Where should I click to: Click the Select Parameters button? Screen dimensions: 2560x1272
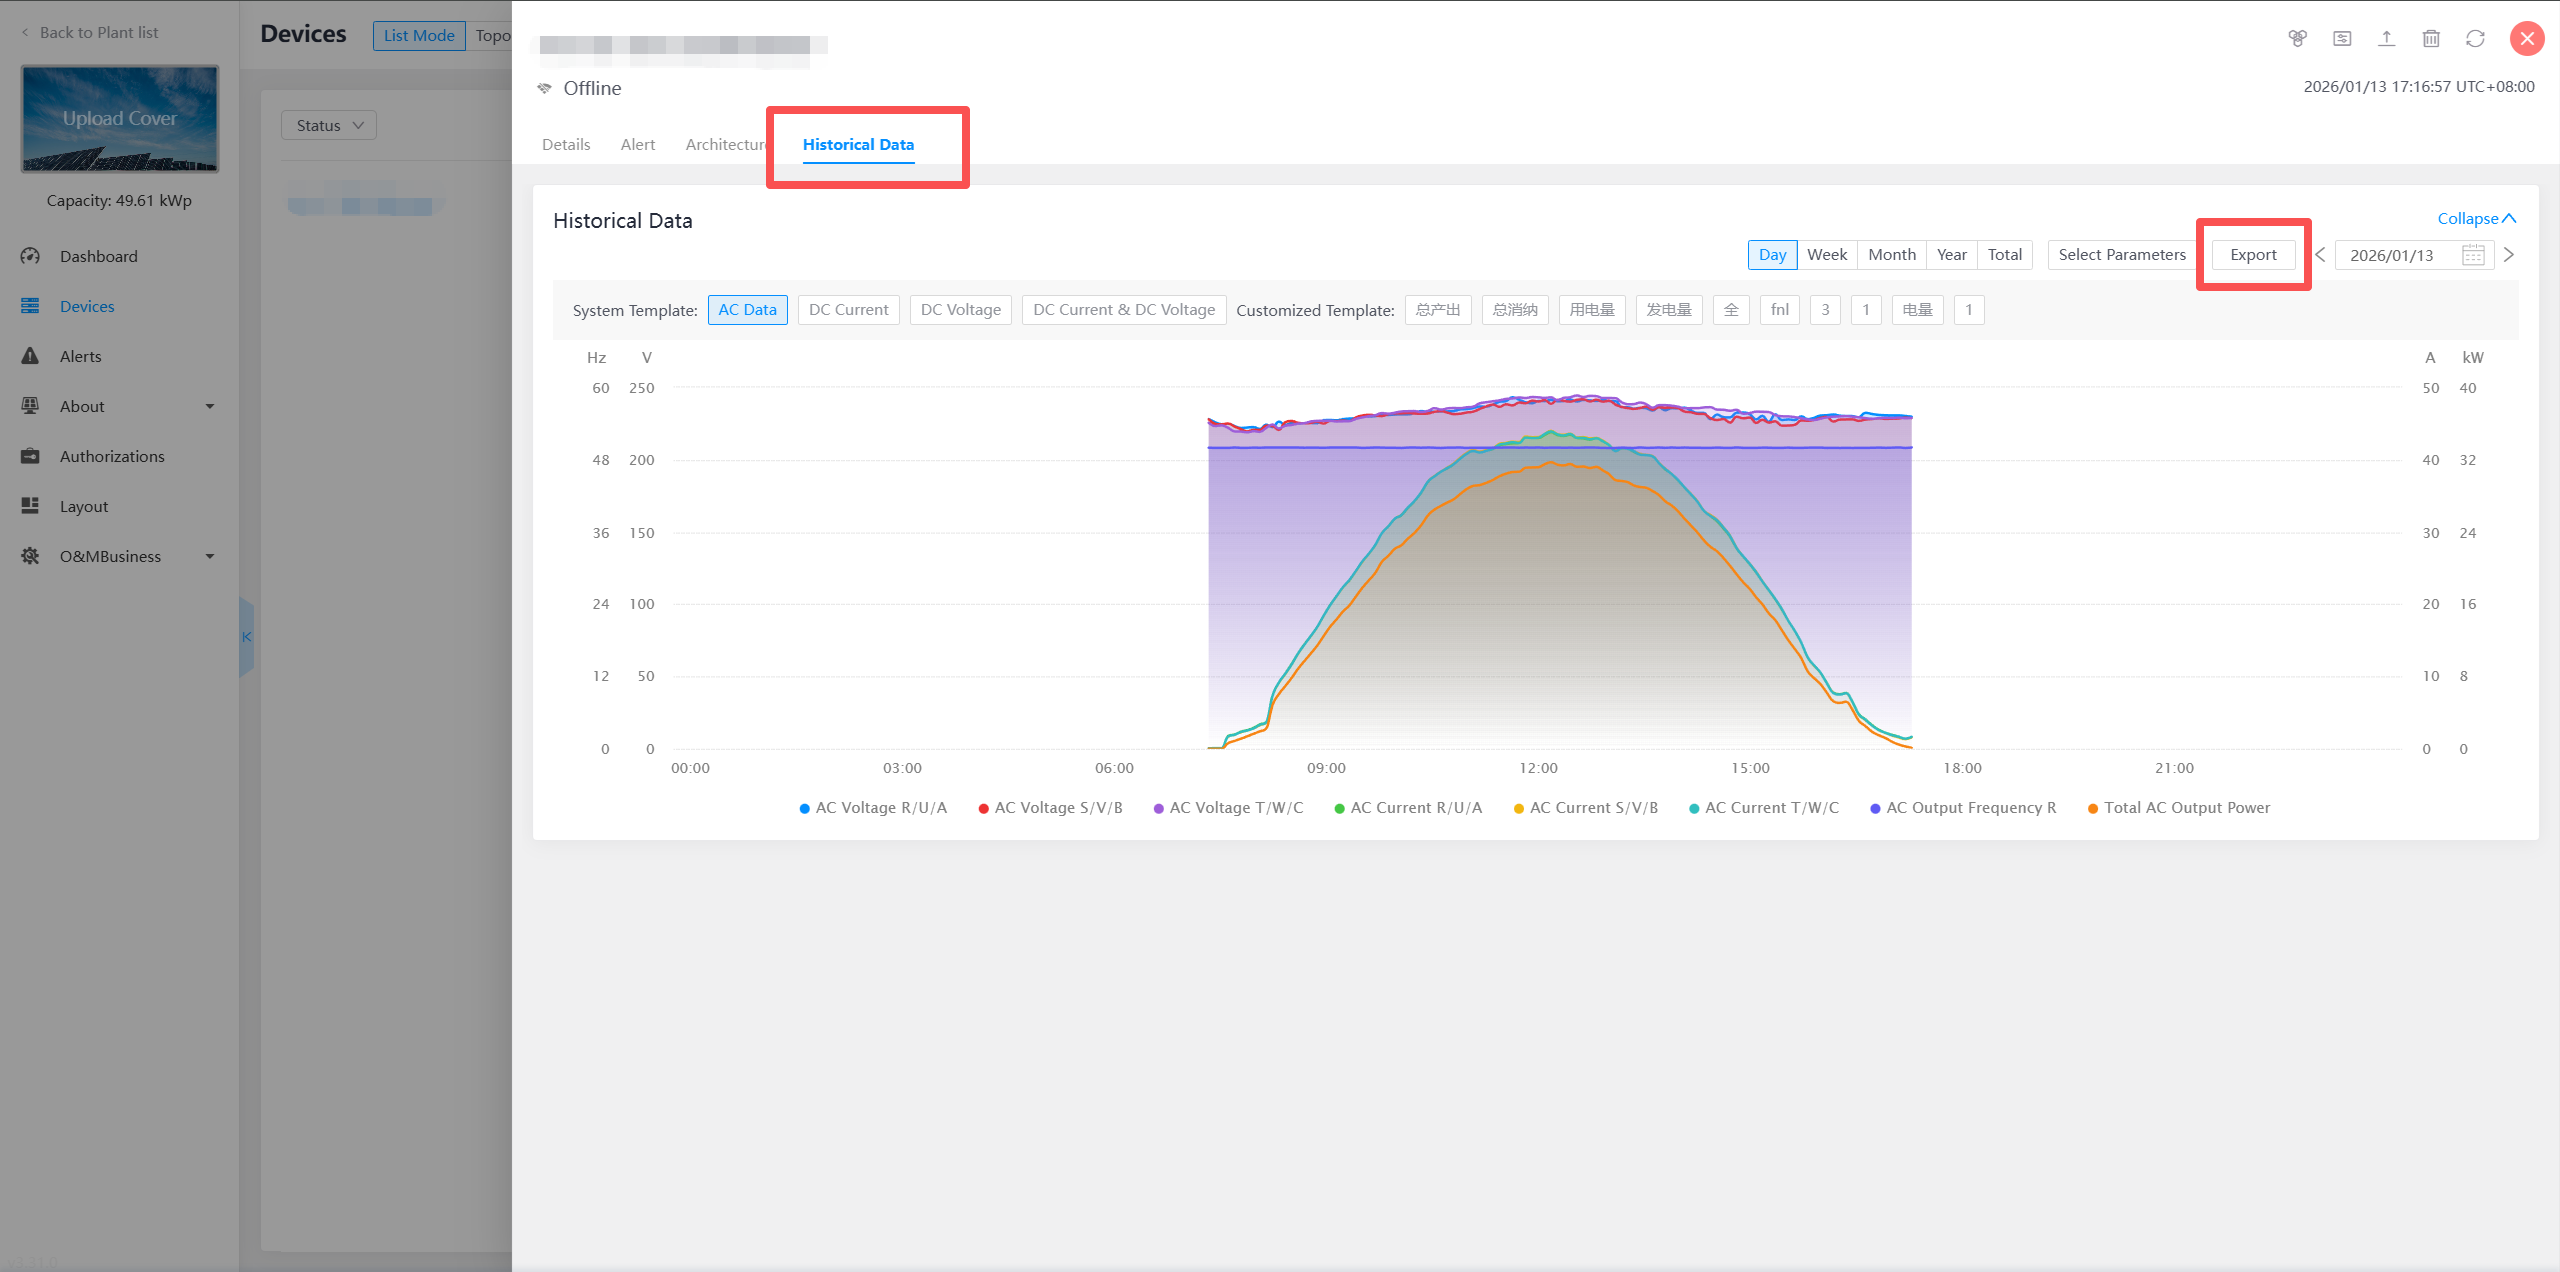2121,255
